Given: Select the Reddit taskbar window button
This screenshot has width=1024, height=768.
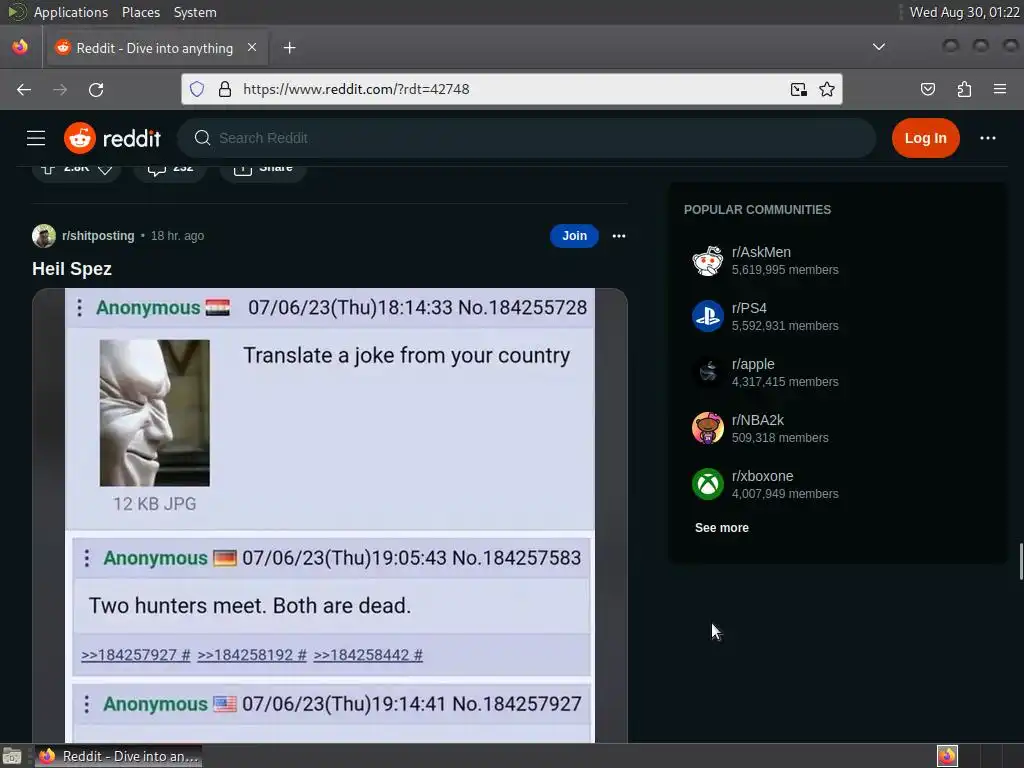Looking at the screenshot, I should (118, 756).
